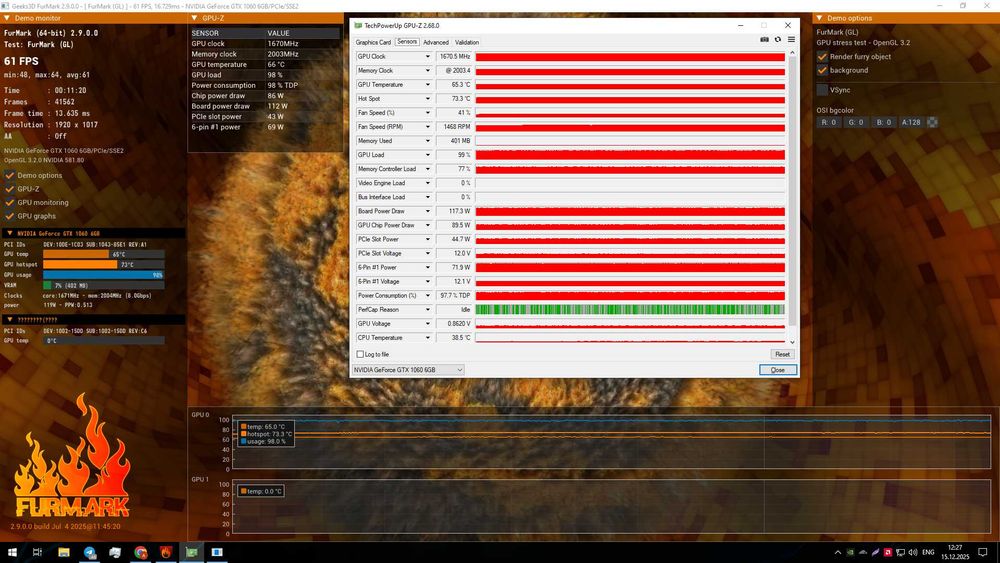Enable Log to file in GPU-Z
Image resolution: width=1000 pixels, height=563 pixels.
360,355
